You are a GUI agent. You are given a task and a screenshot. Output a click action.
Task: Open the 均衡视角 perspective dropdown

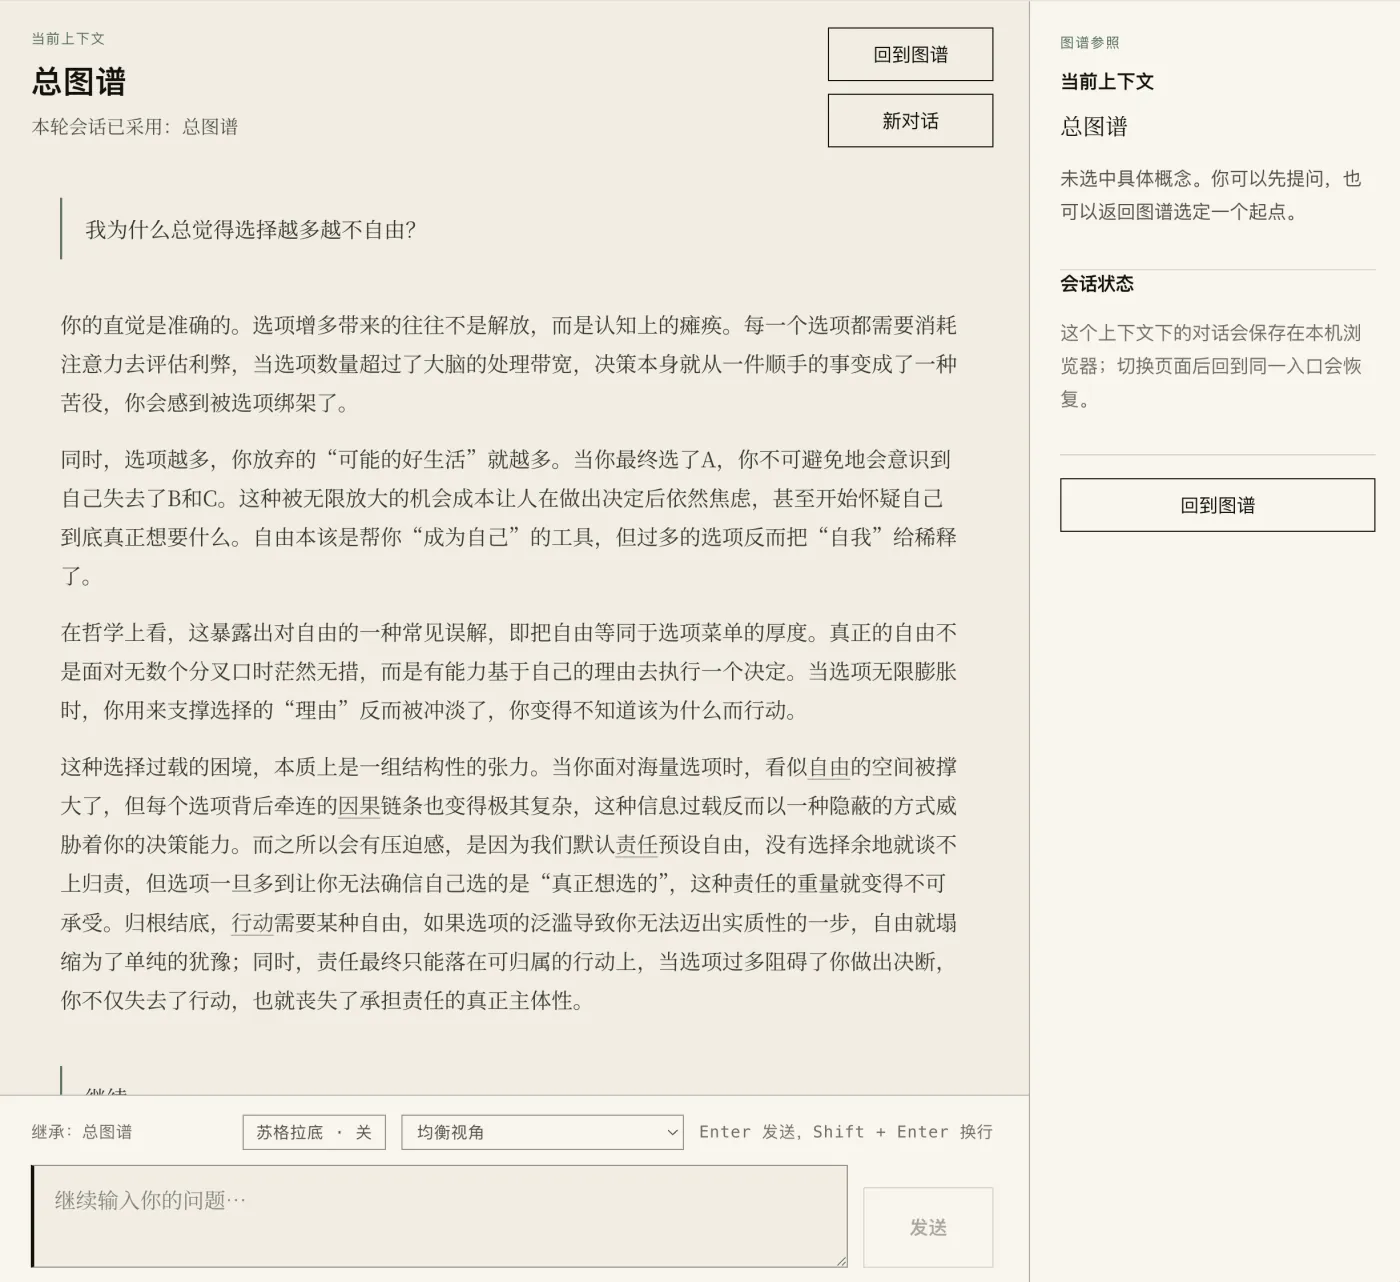coord(542,1132)
